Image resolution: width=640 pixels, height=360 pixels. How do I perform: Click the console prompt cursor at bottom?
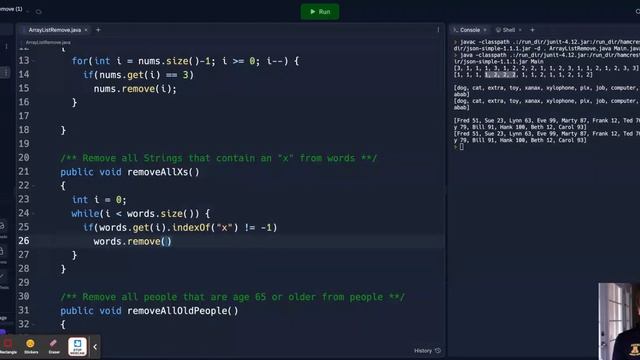point(462,147)
